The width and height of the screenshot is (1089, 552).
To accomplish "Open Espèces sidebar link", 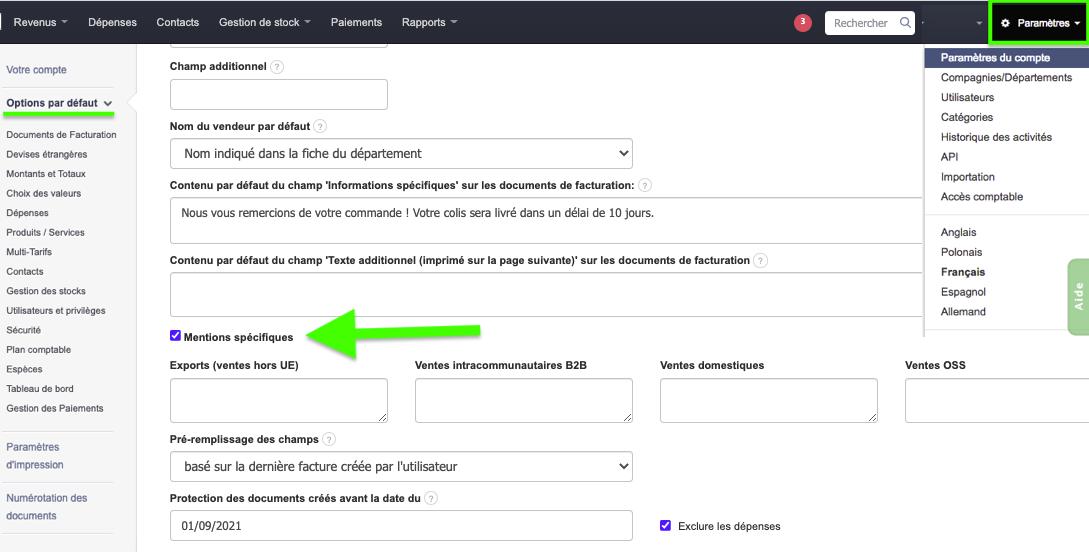I will point(24,369).
